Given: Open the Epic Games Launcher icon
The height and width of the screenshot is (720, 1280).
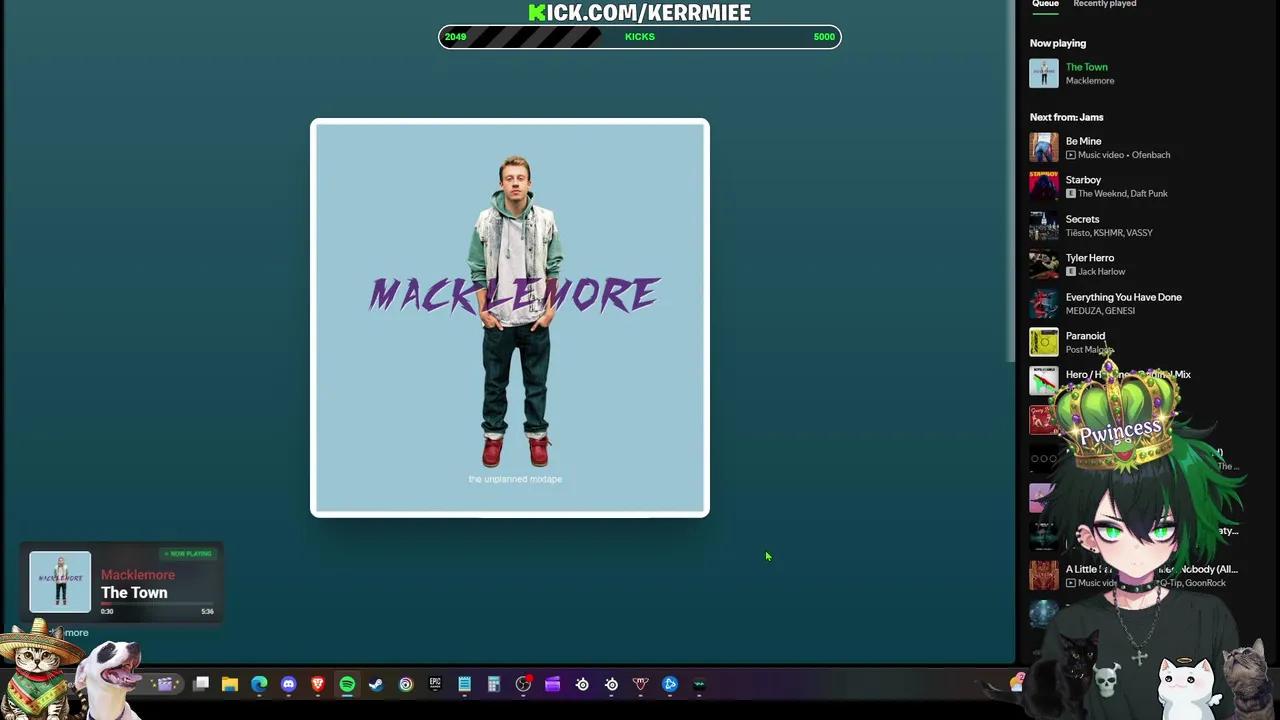Looking at the screenshot, I should 434,684.
